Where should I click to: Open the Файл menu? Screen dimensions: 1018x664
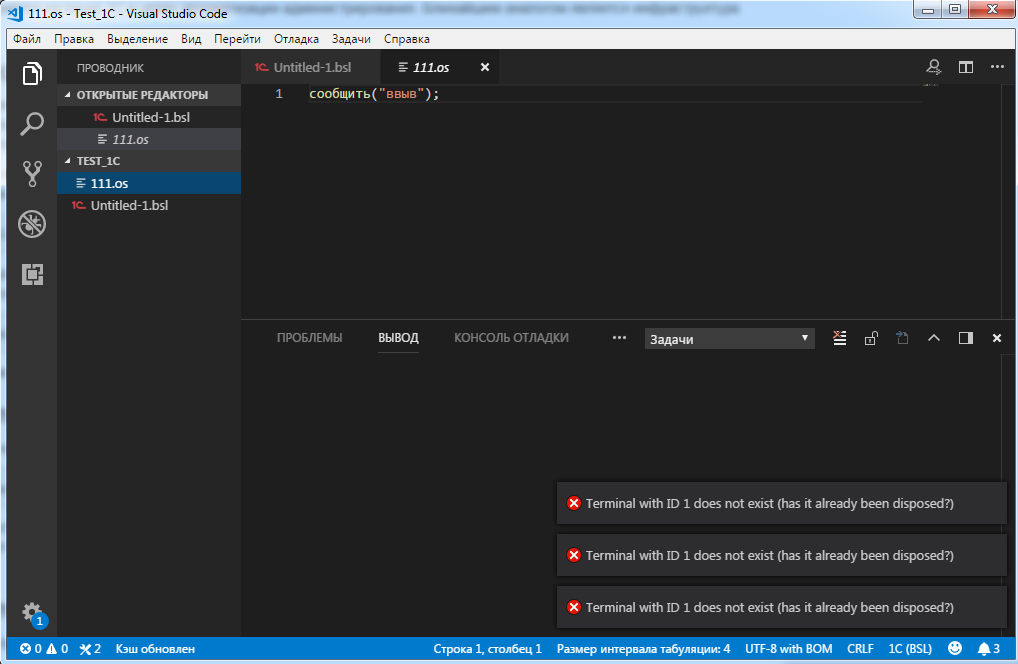pos(27,39)
